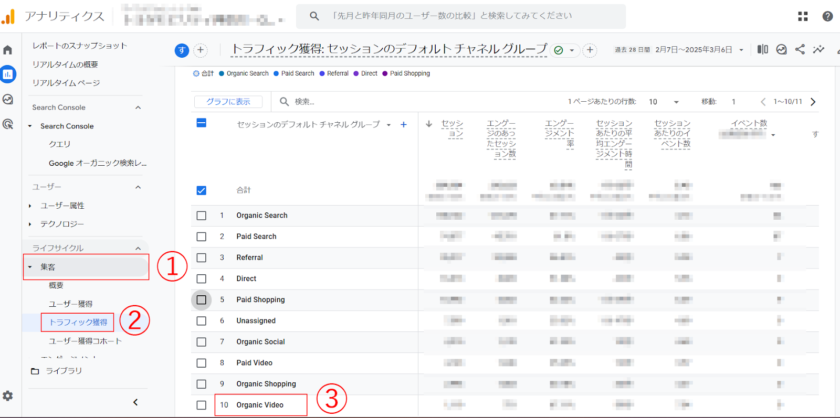840x418 pixels.
Task: Open the Advertising icon in left rail
Action: pos(8,124)
